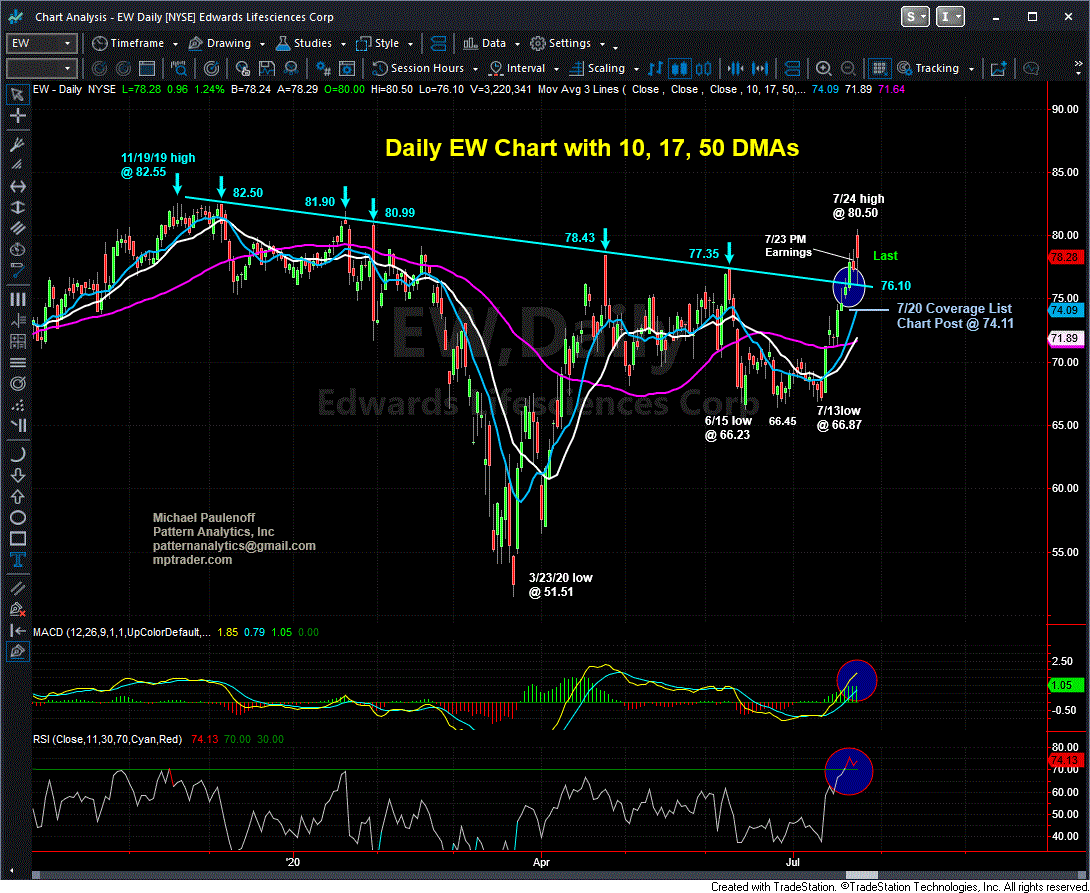Select the crosshair cursor tool

(17, 115)
